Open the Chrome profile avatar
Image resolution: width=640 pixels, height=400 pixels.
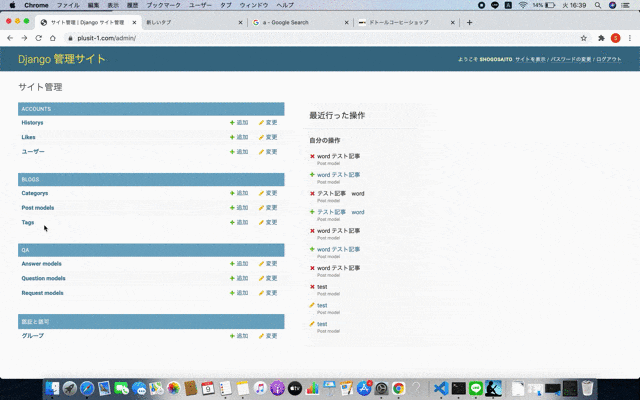(616, 38)
